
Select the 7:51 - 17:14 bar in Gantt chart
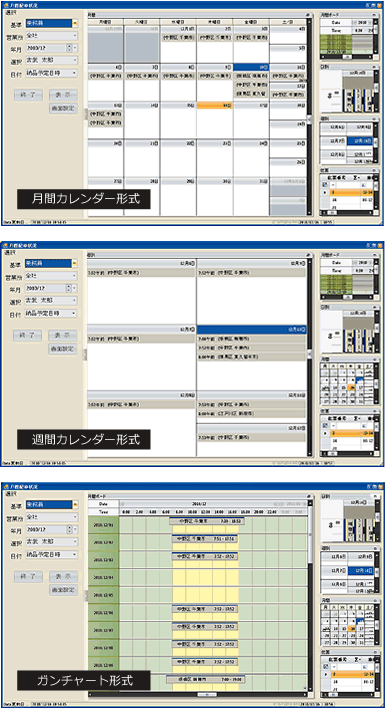[x=205, y=539]
